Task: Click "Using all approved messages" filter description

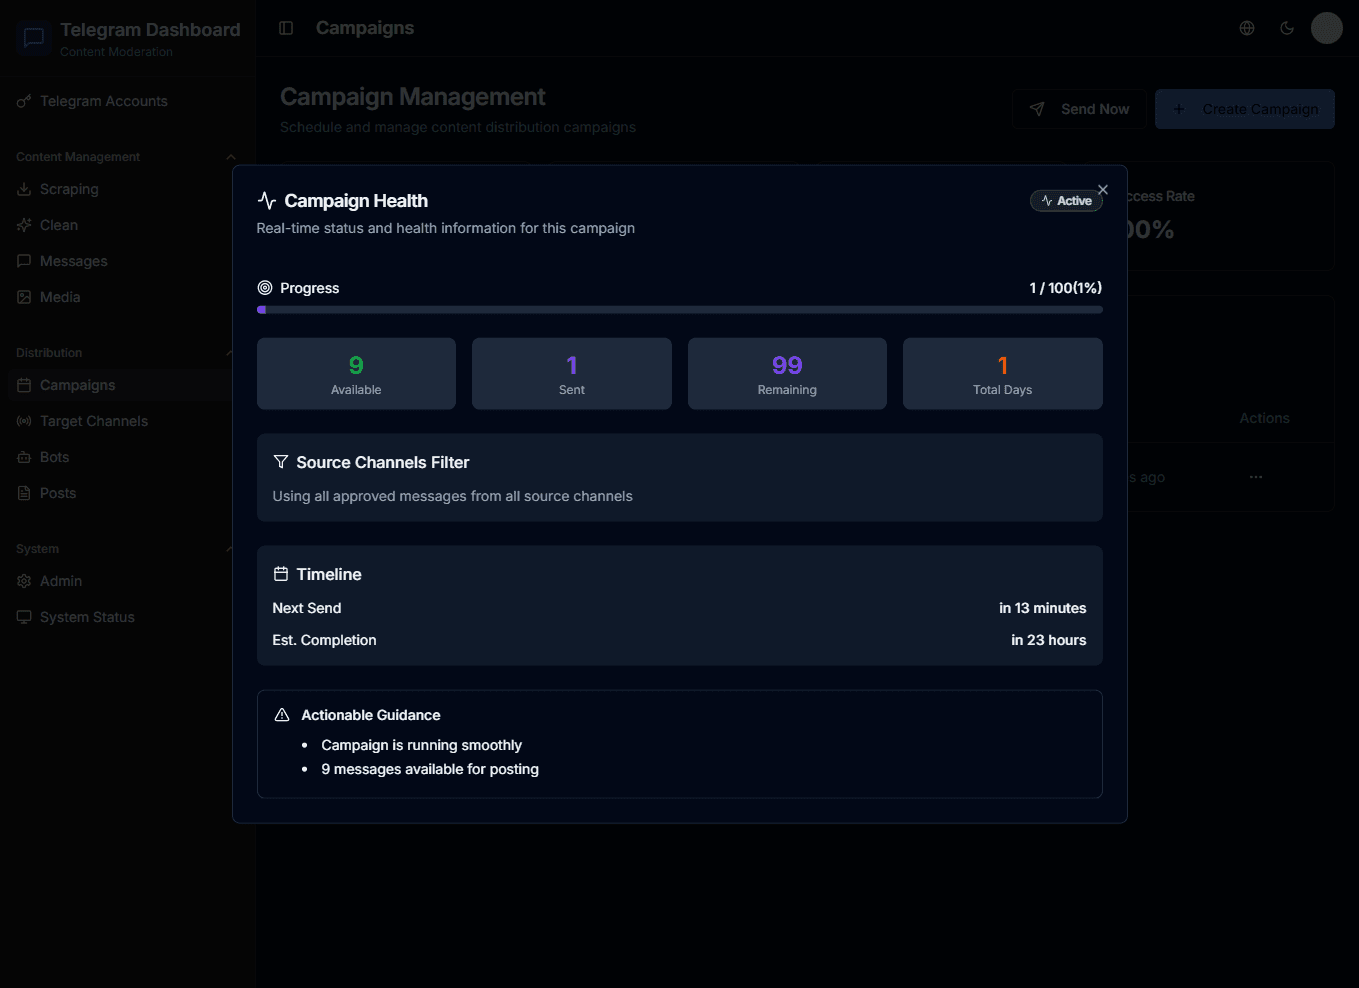Action: [452, 496]
